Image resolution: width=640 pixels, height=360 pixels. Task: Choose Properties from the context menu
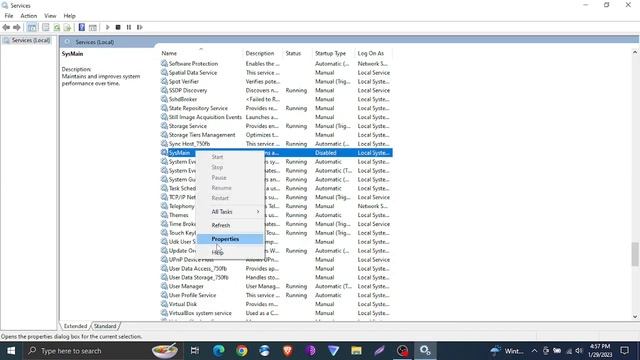tap(230, 239)
